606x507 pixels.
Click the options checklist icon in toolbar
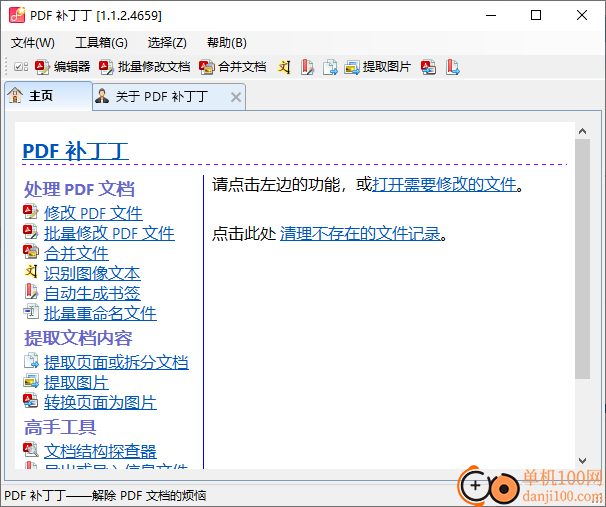click(21, 67)
